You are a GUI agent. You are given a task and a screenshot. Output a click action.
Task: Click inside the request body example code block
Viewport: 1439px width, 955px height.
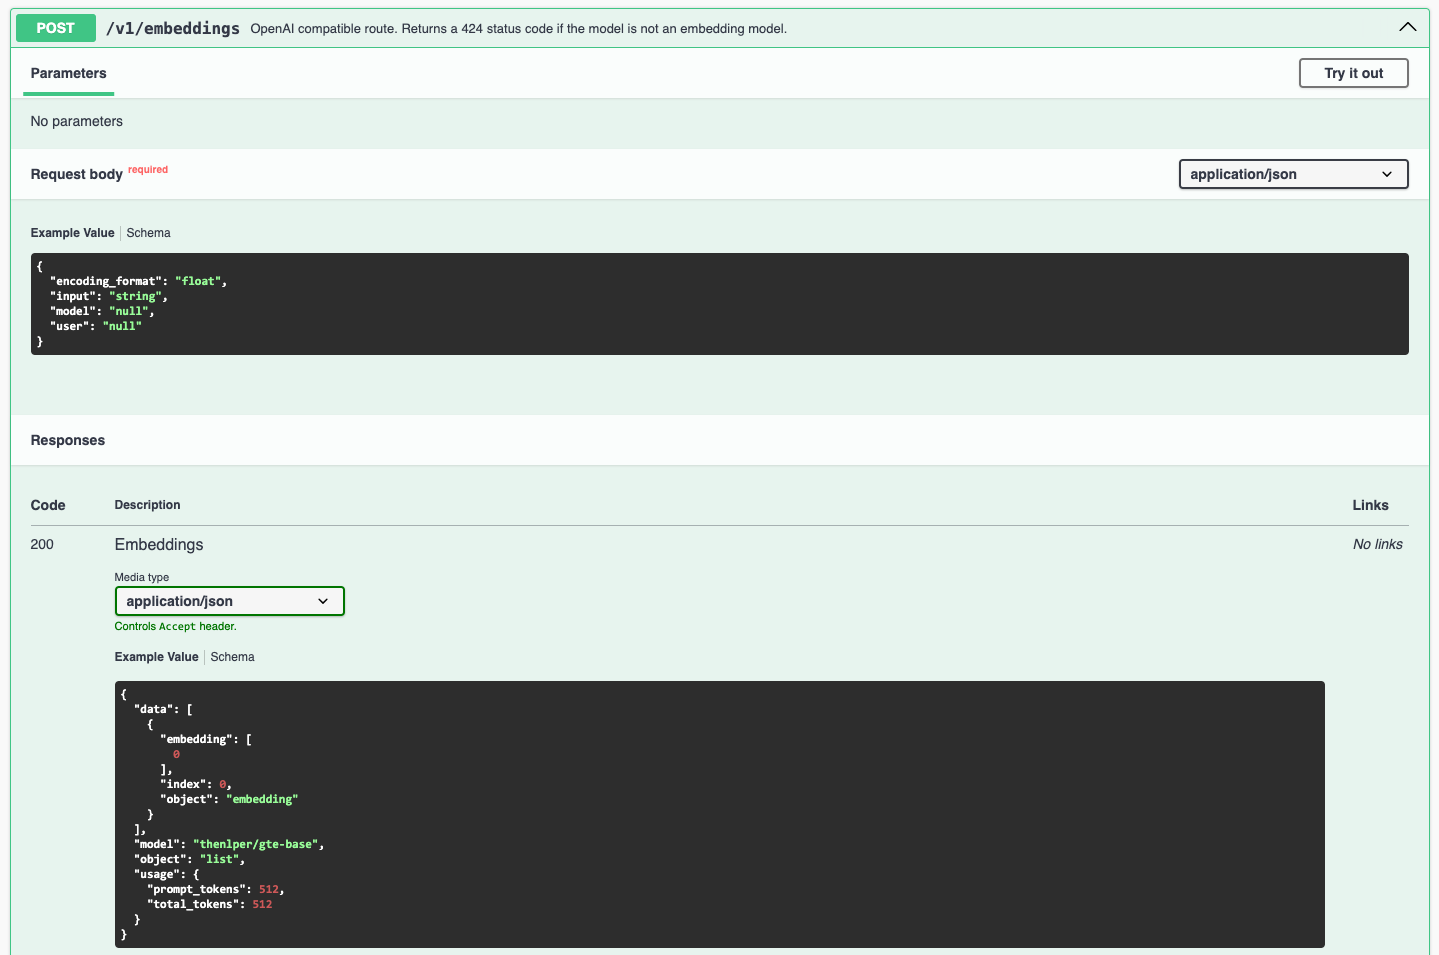(x=719, y=304)
